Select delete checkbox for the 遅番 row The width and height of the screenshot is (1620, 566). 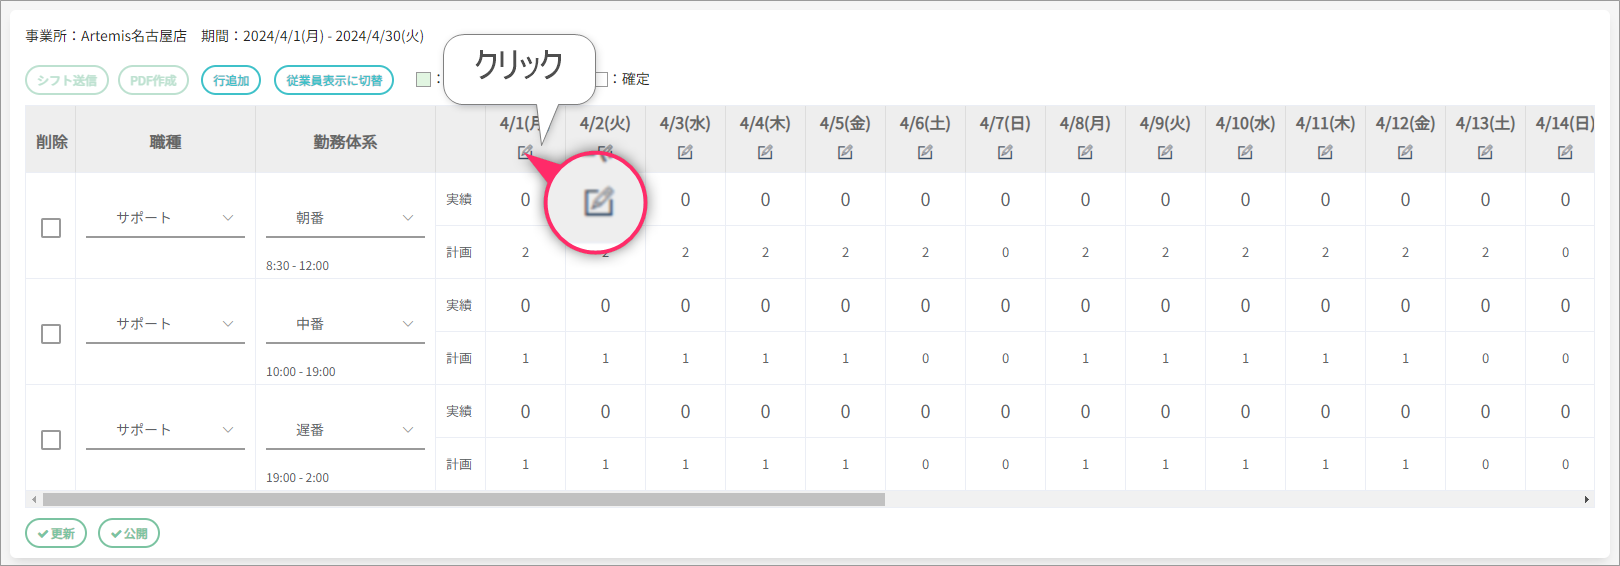click(x=51, y=440)
